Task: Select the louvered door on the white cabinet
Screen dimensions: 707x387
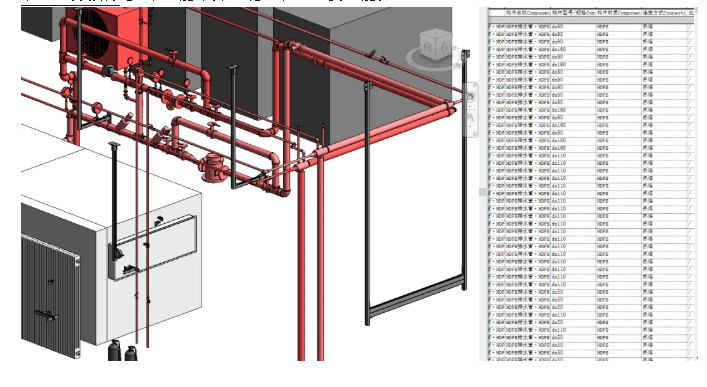Action: pos(50,295)
